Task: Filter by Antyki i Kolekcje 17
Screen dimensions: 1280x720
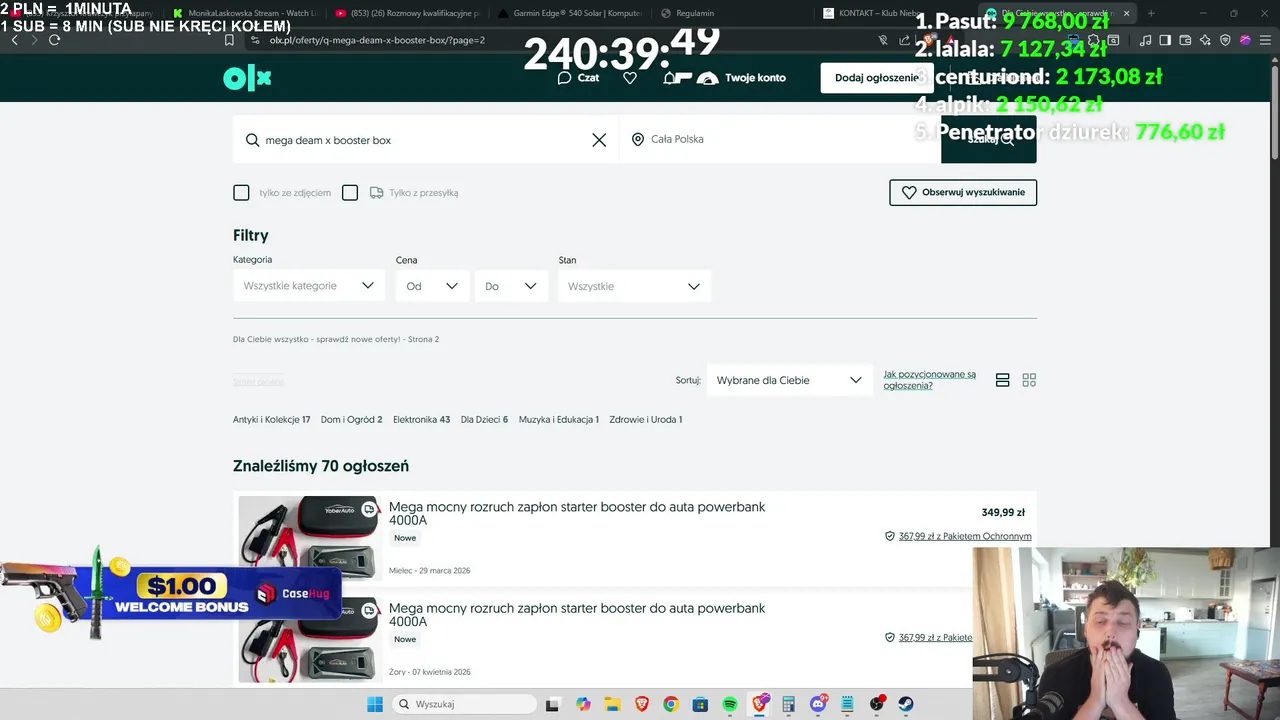Action: [x=271, y=420]
